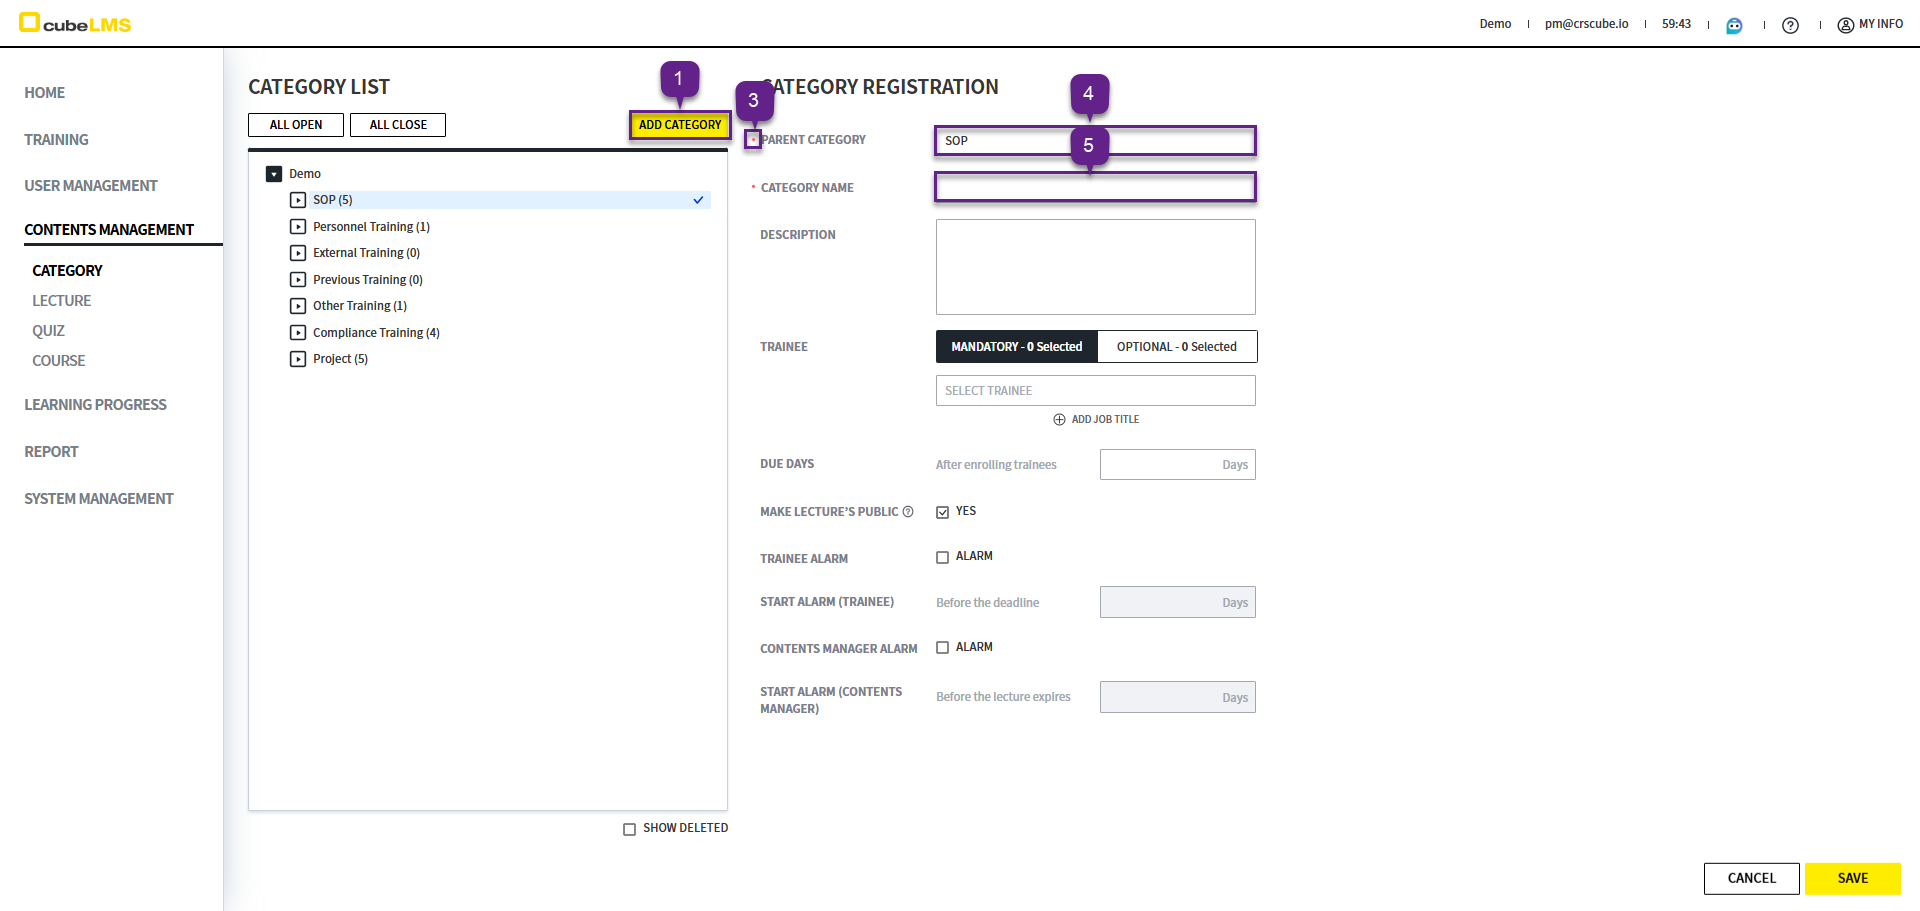
Task: Expand the SOP category node
Action: (298, 200)
